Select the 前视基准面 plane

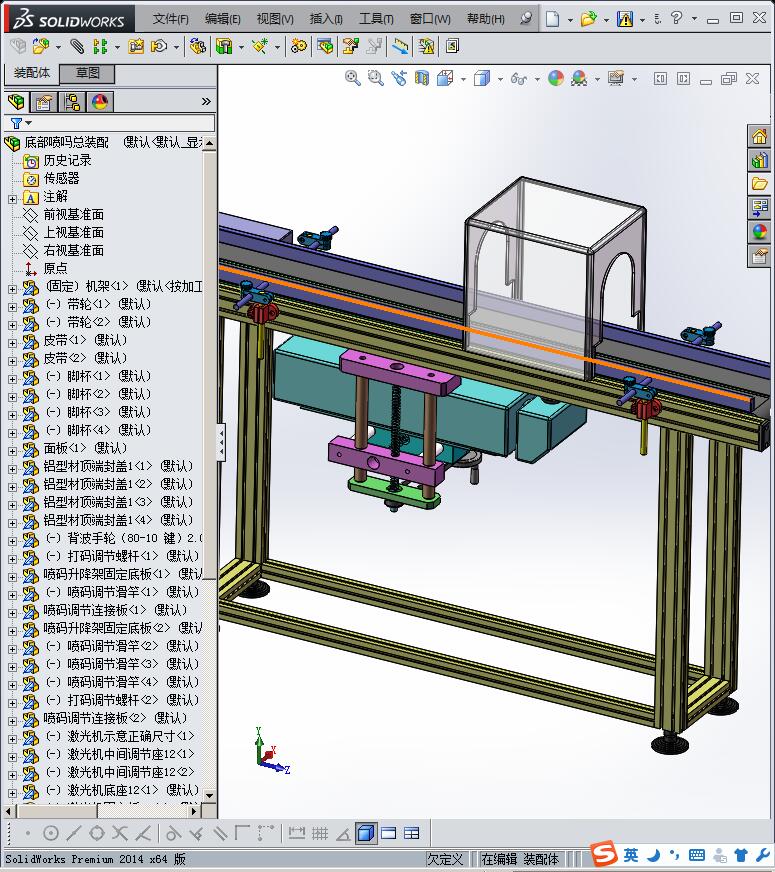tap(74, 214)
